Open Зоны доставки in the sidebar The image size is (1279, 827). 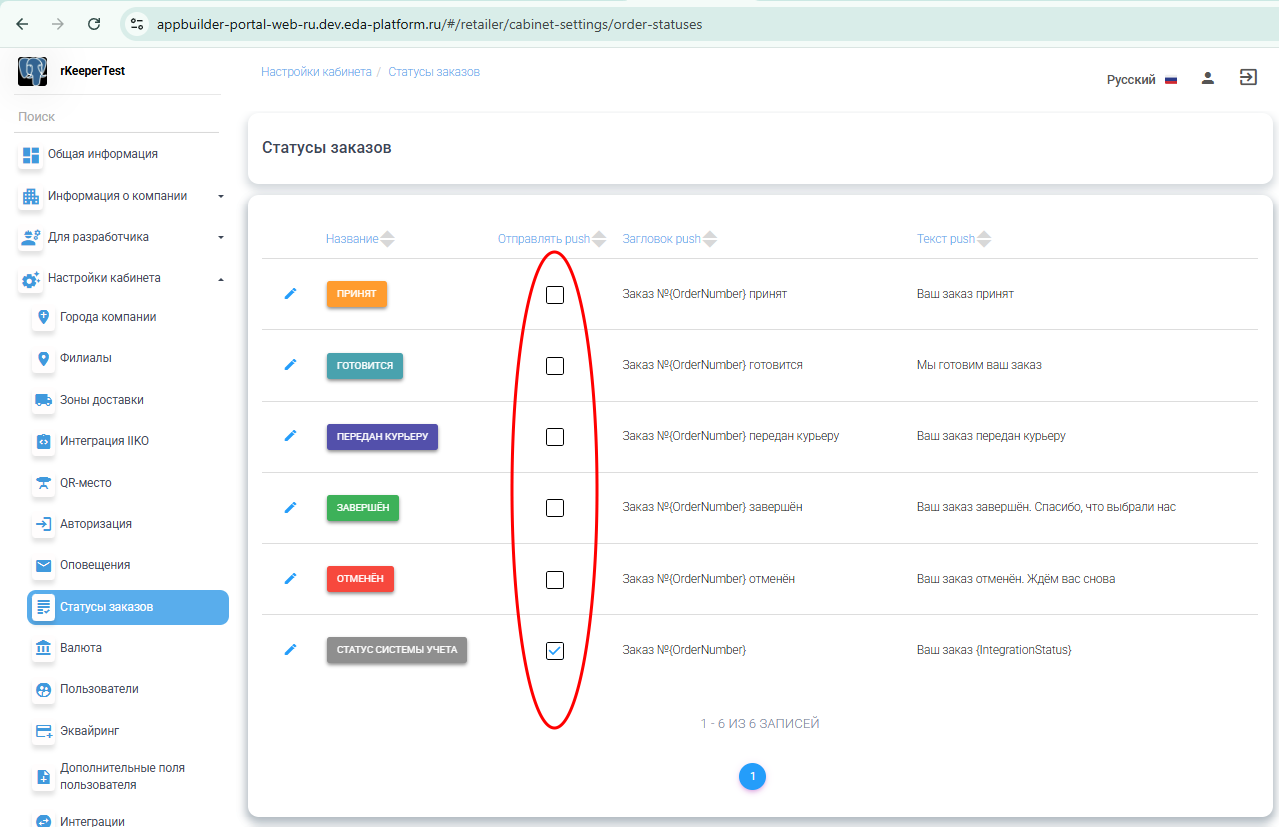(x=101, y=400)
